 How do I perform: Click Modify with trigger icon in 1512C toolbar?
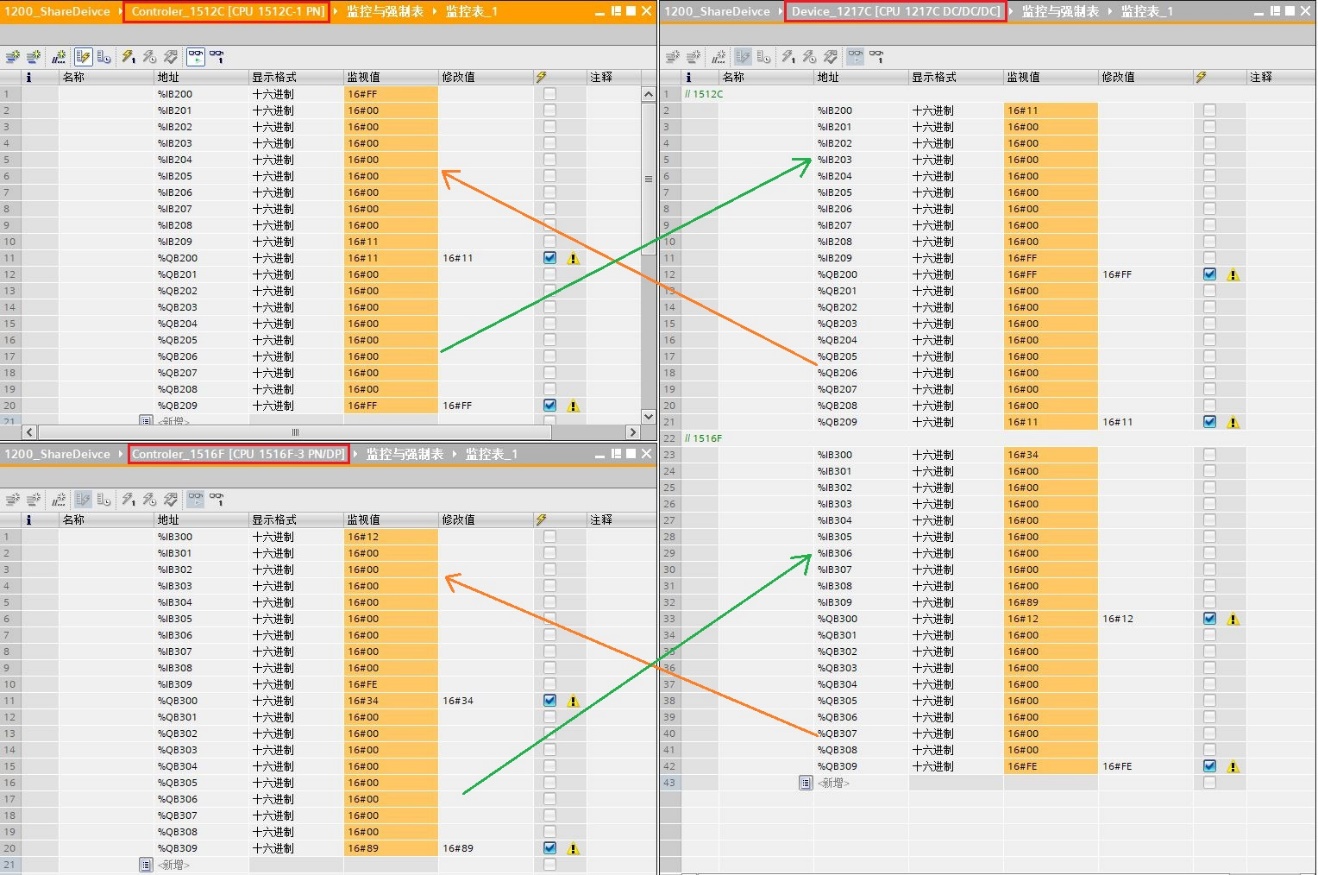[x=149, y=57]
